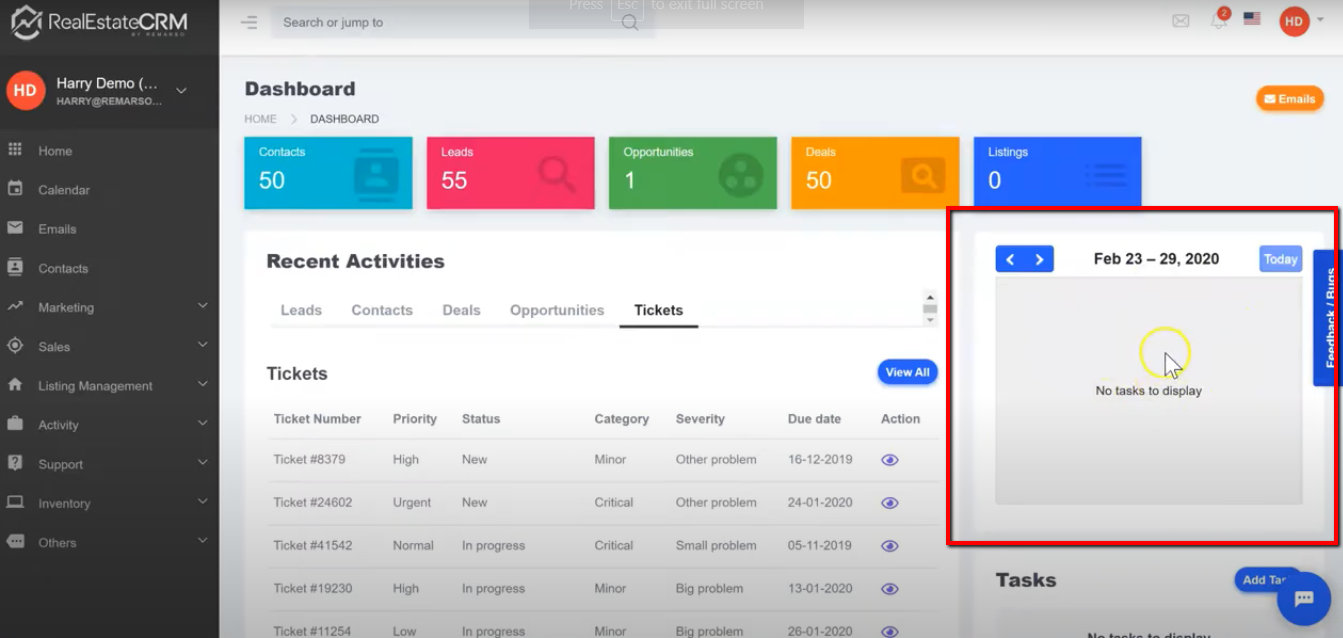Click the orange Emails button

point(1289,99)
